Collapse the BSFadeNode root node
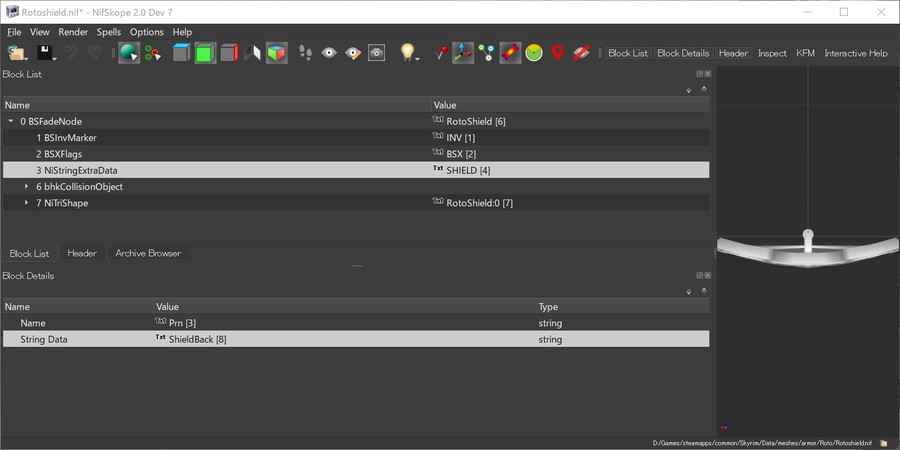This screenshot has width=900, height=450. point(11,121)
